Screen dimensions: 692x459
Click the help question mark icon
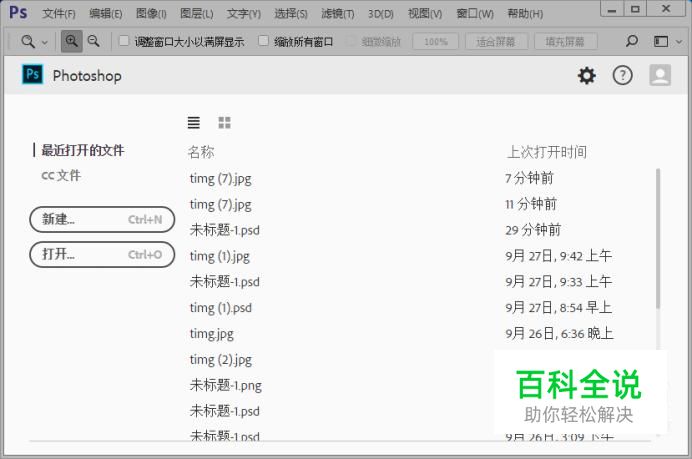point(622,75)
